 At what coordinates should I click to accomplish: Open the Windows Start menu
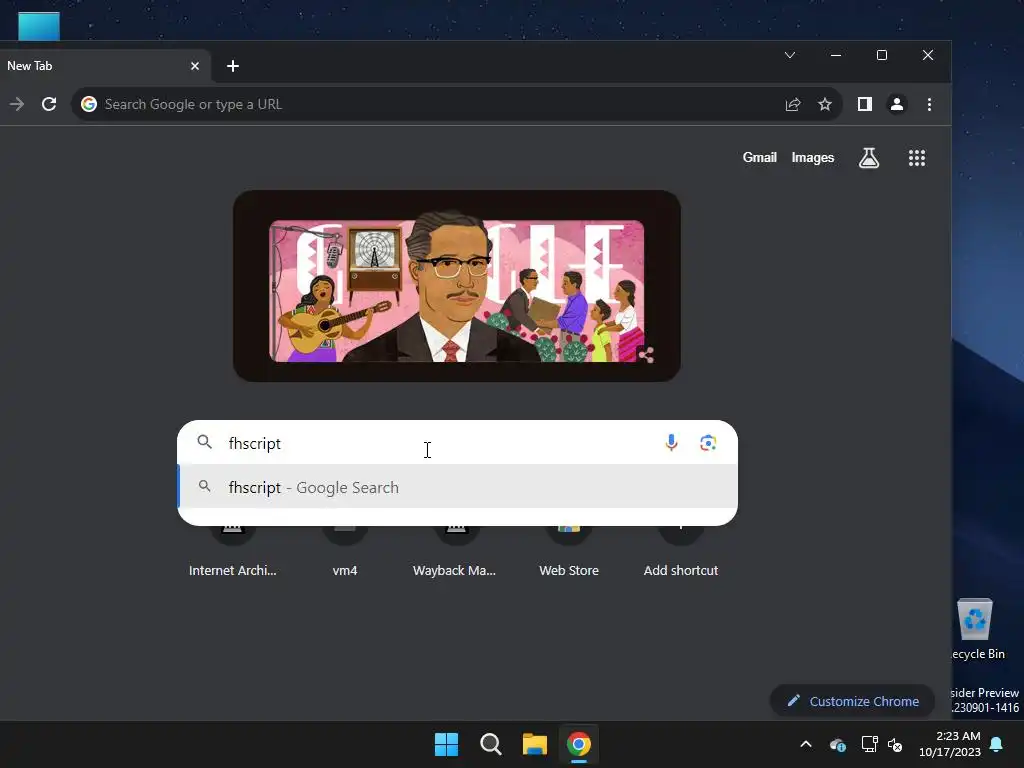tap(446, 744)
